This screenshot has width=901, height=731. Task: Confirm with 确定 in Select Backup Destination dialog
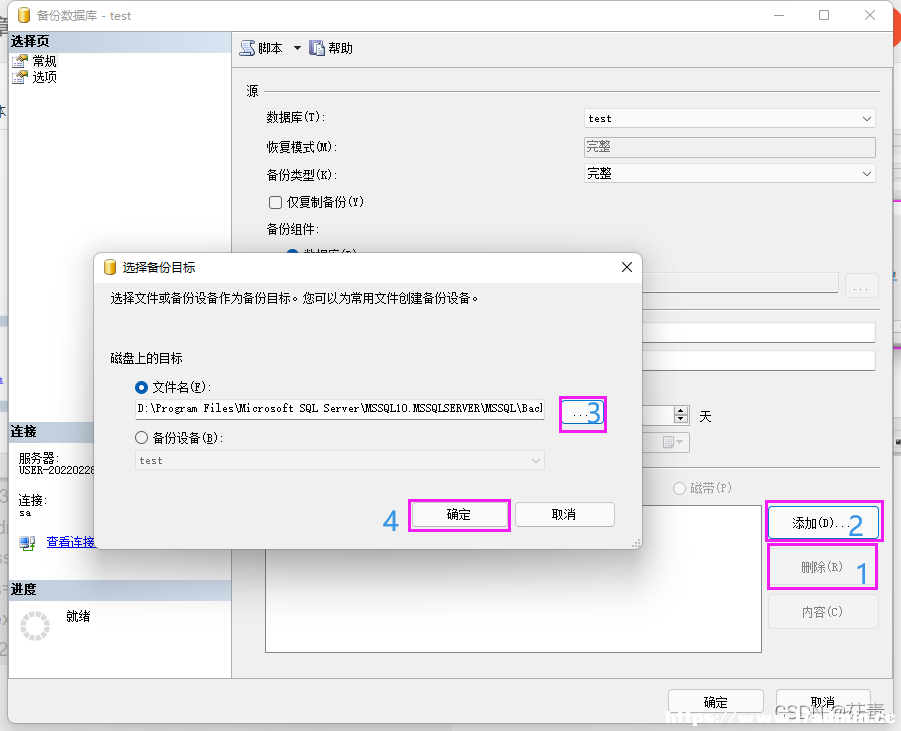[x=459, y=515]
